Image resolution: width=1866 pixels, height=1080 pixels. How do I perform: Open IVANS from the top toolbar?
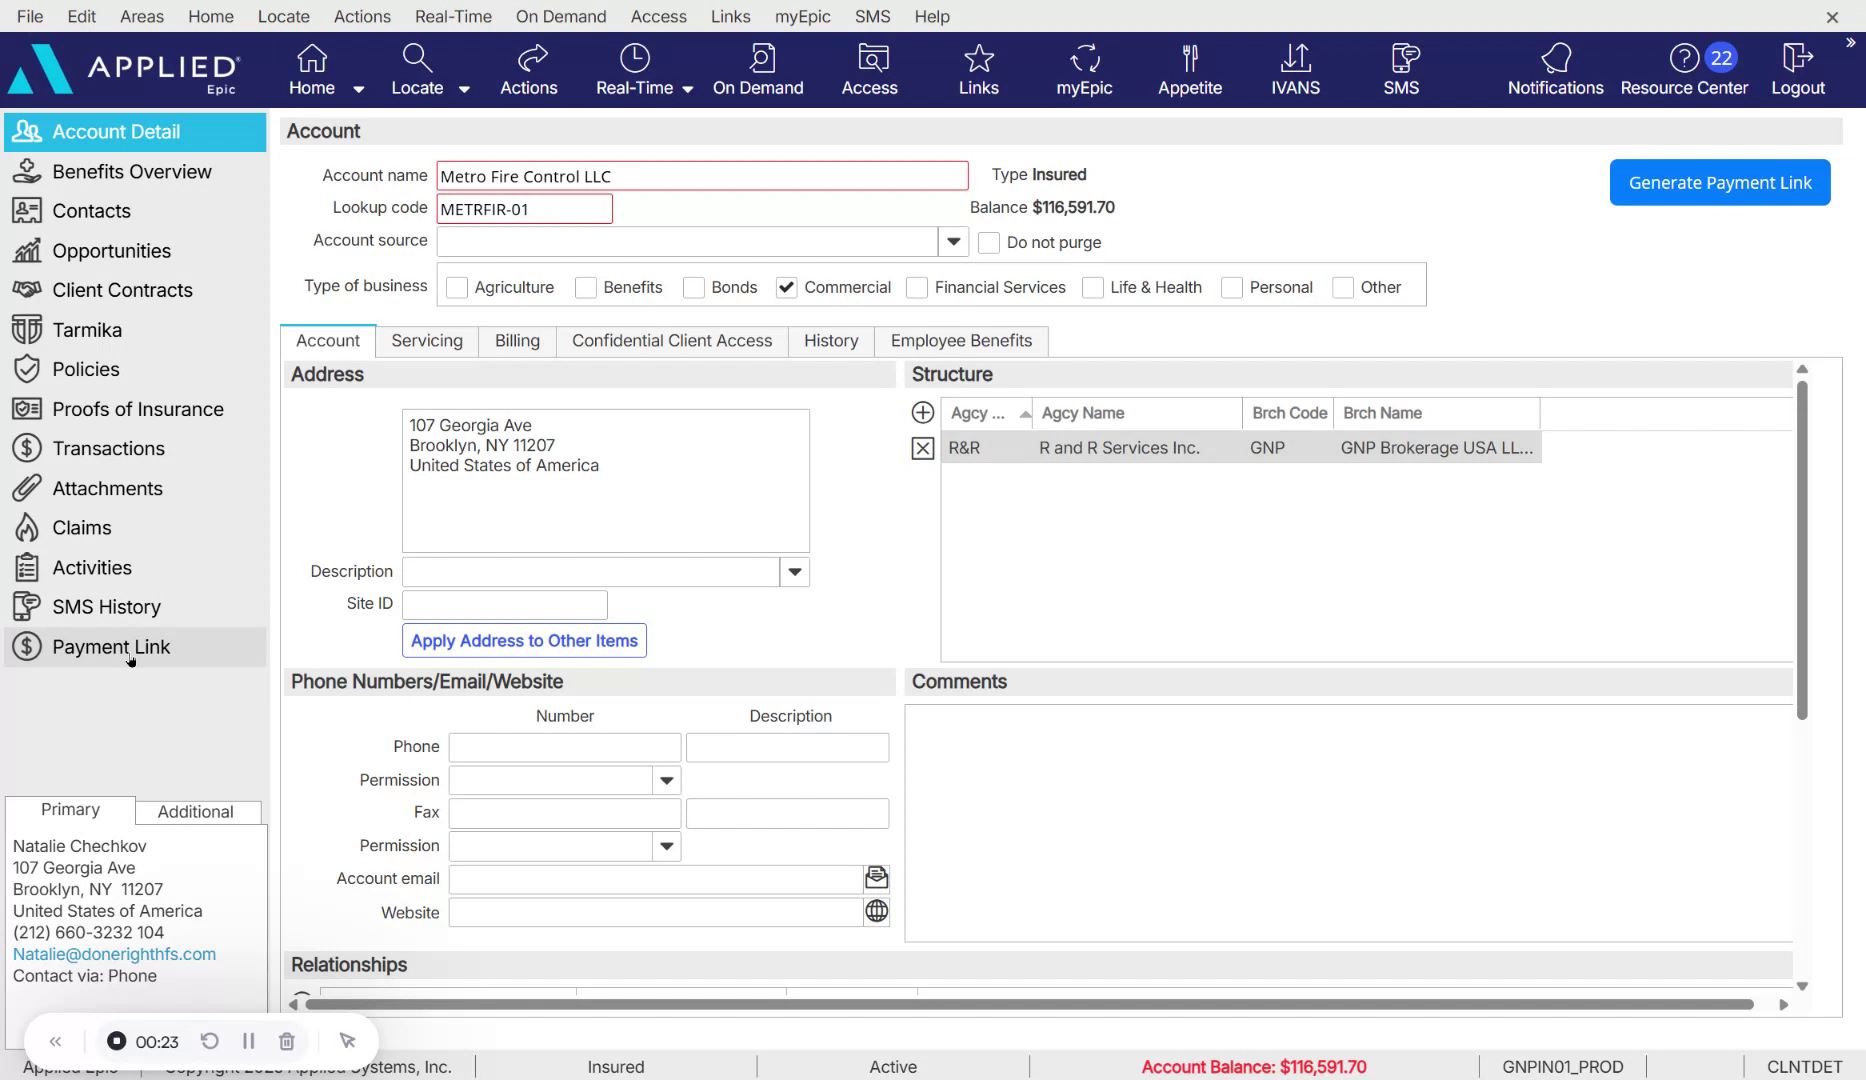tap(1295, 68)
